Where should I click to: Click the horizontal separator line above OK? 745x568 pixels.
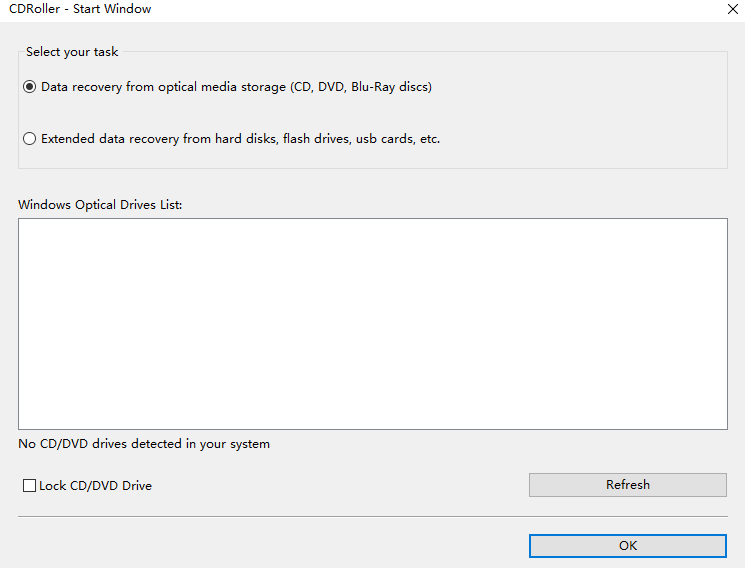372,517
